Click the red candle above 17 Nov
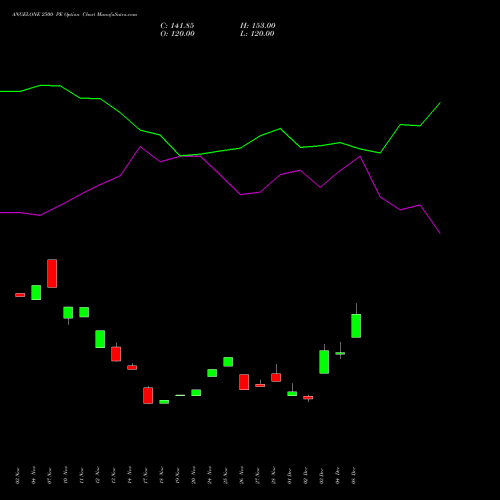Image resolution: width=500 pixels, height=500 pixels. pyautogui.click(x=148, y=395)
